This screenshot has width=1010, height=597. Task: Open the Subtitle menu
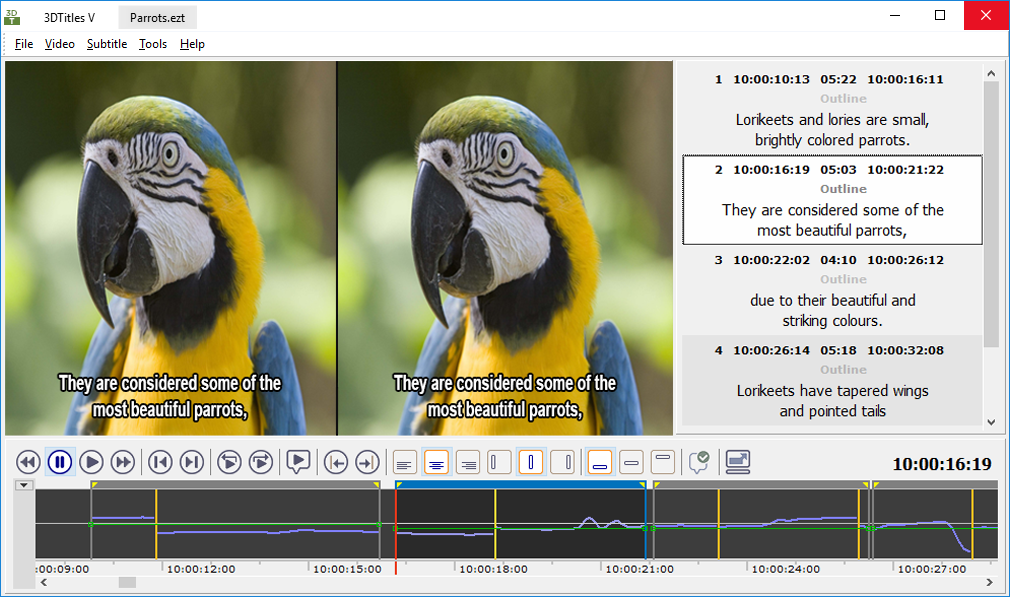[106, 44]
